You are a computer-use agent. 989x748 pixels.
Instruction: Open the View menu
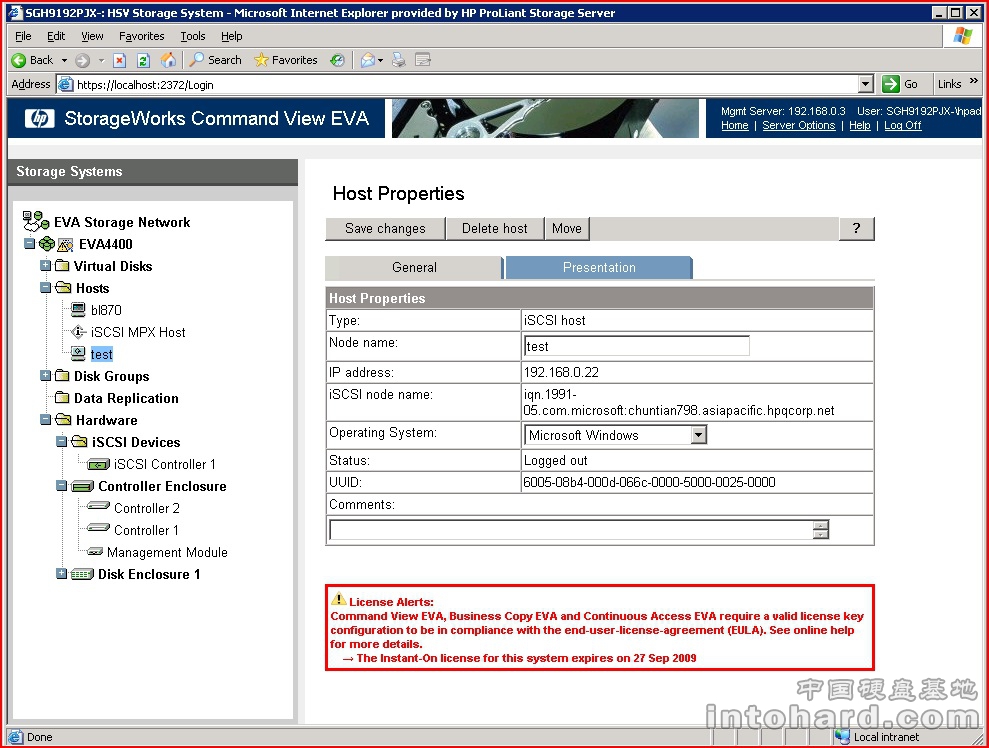(x=92, y=36)
